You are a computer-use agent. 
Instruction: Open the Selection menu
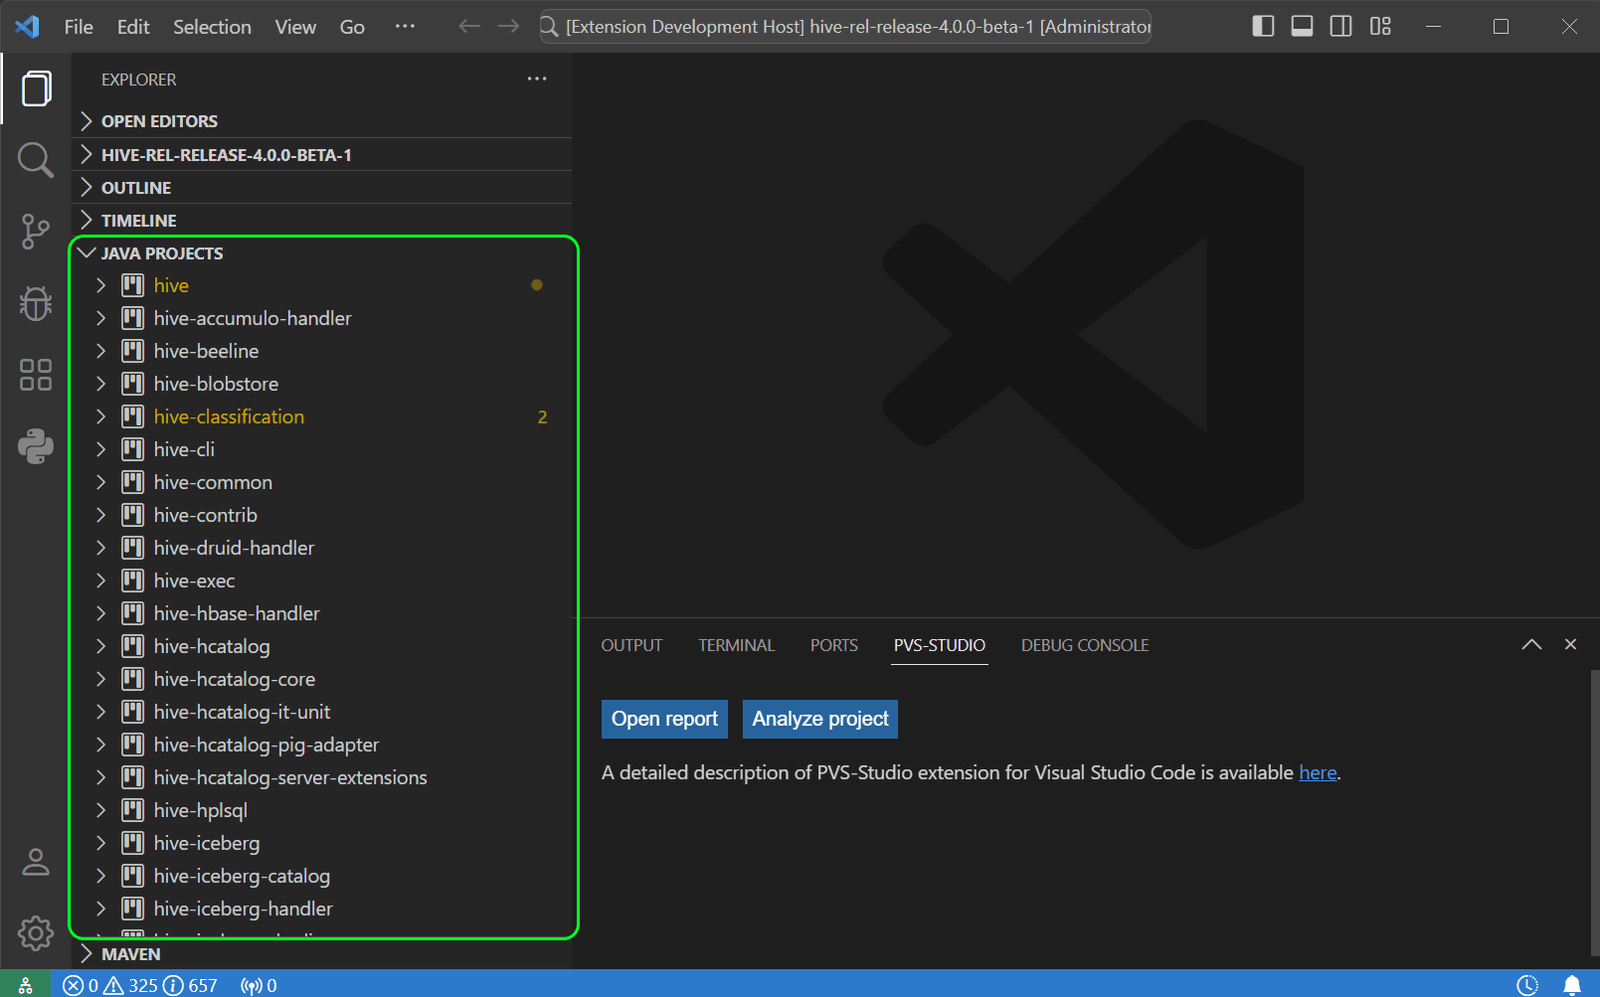[211, 27]
